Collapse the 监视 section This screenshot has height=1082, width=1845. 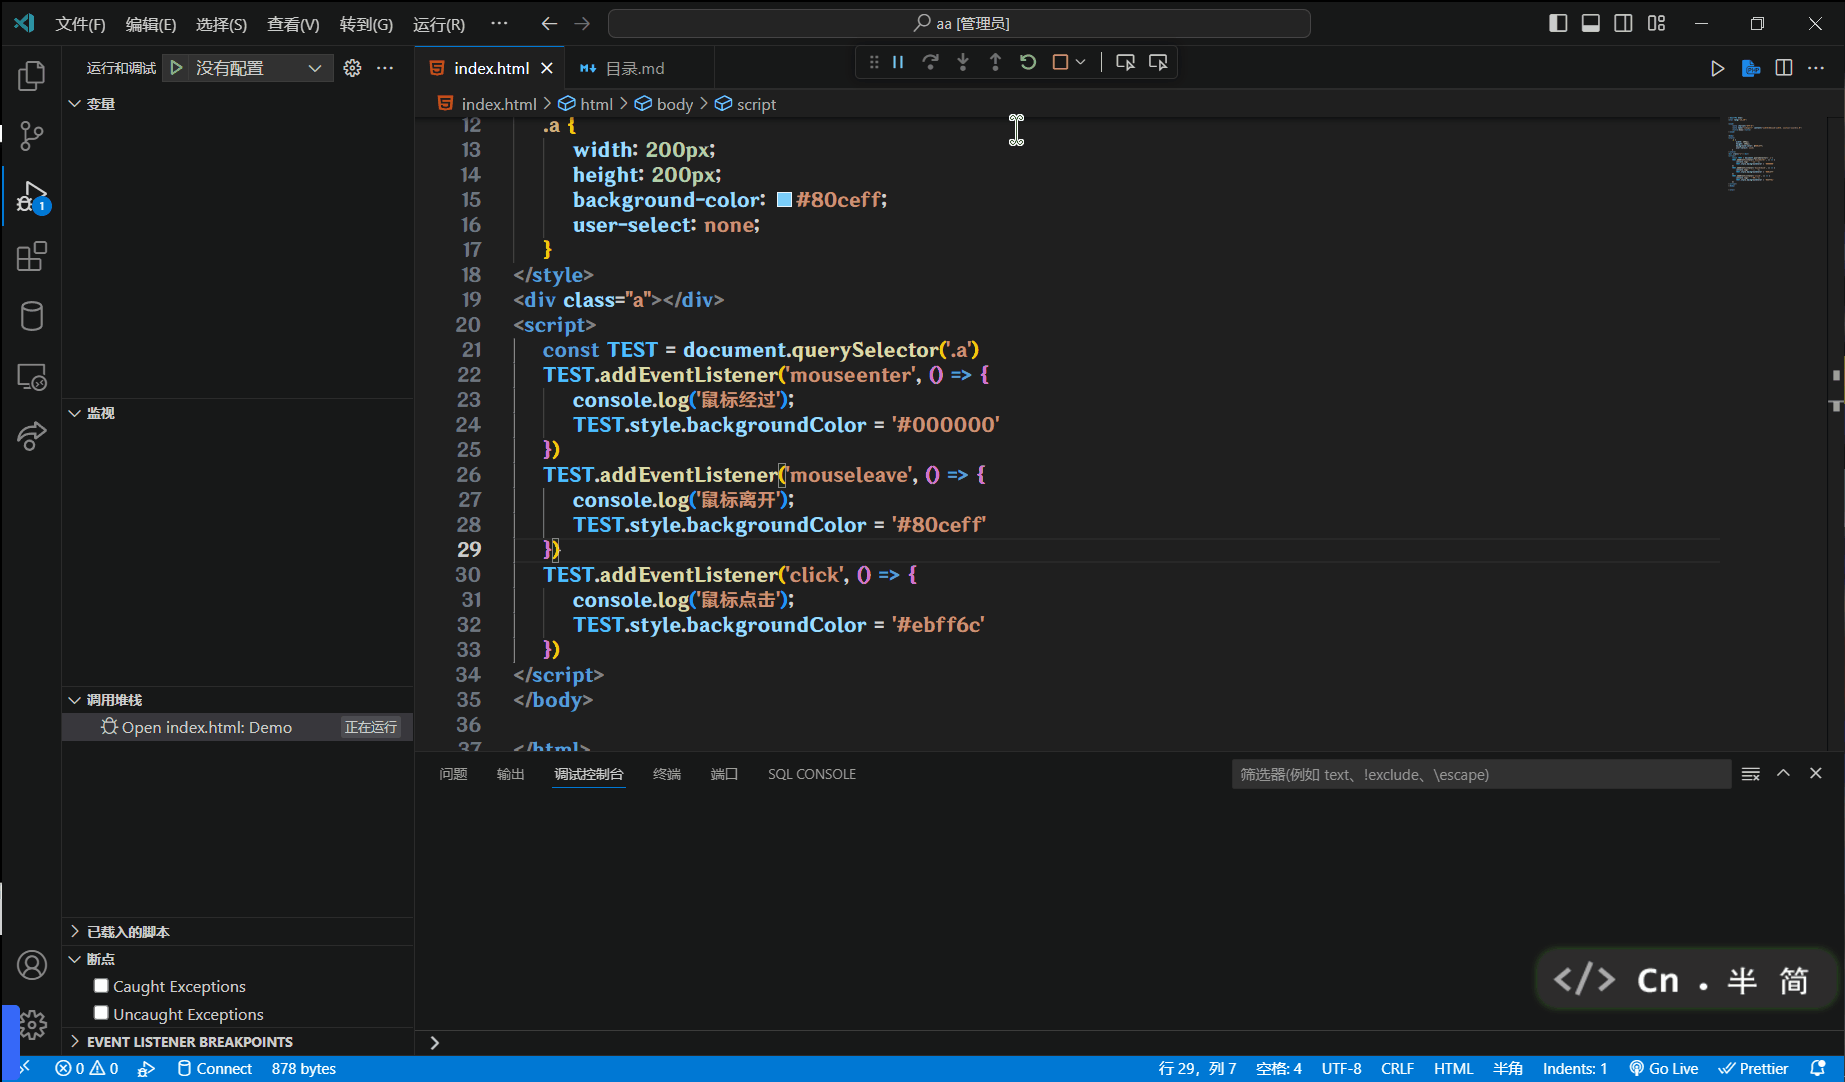point(74,413)
